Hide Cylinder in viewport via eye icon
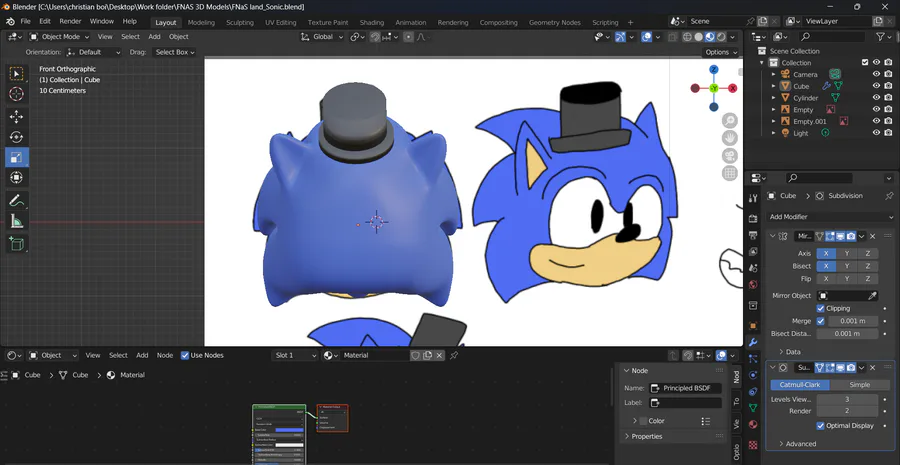This screenshot has width=900, height=465. (876, 98)
